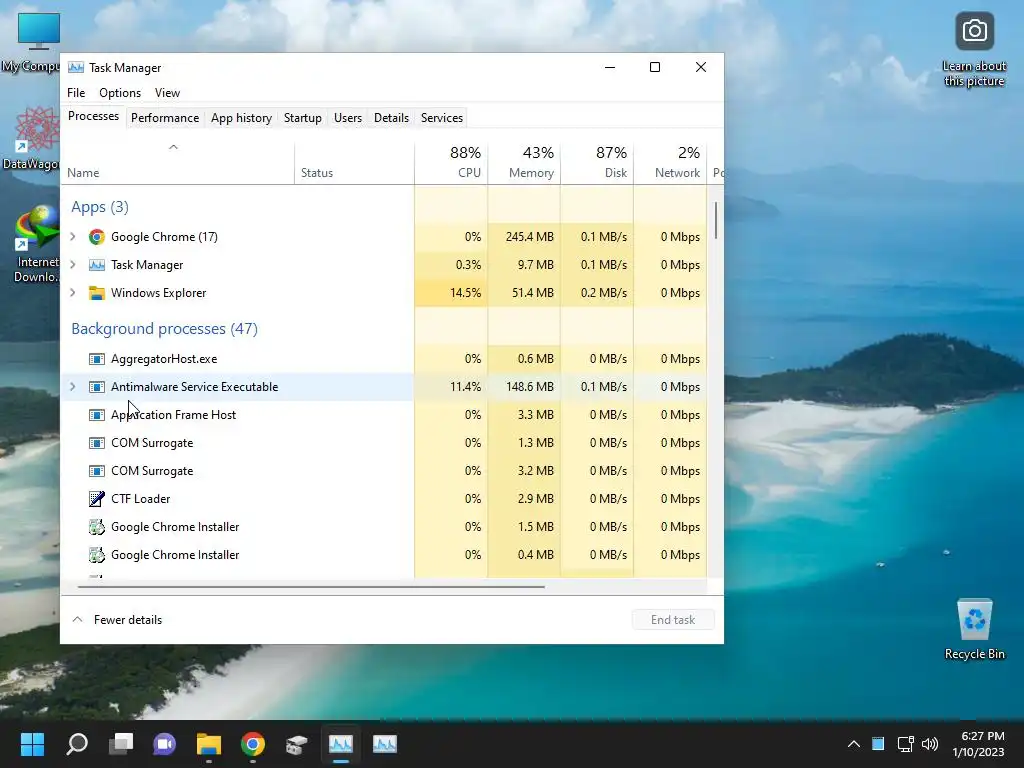Switch to the Users tab
Screen dimensions: 1024x768
coord(347,118)
